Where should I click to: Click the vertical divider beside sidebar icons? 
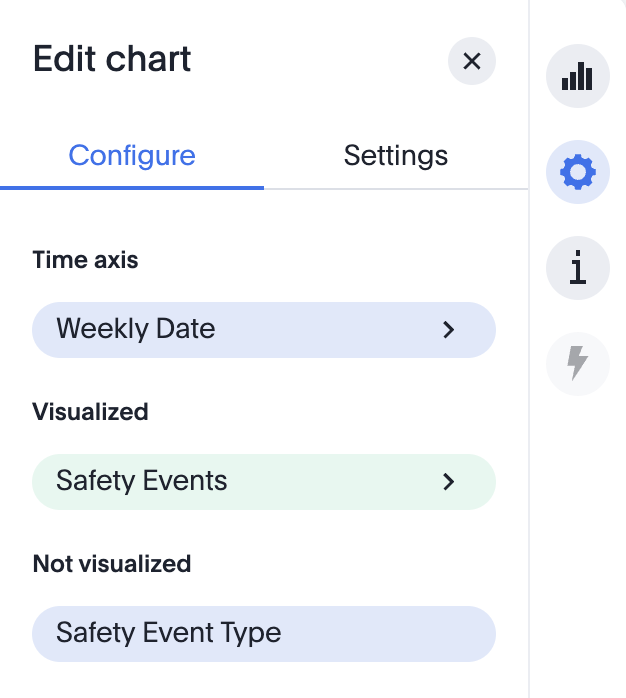point(529,400)
